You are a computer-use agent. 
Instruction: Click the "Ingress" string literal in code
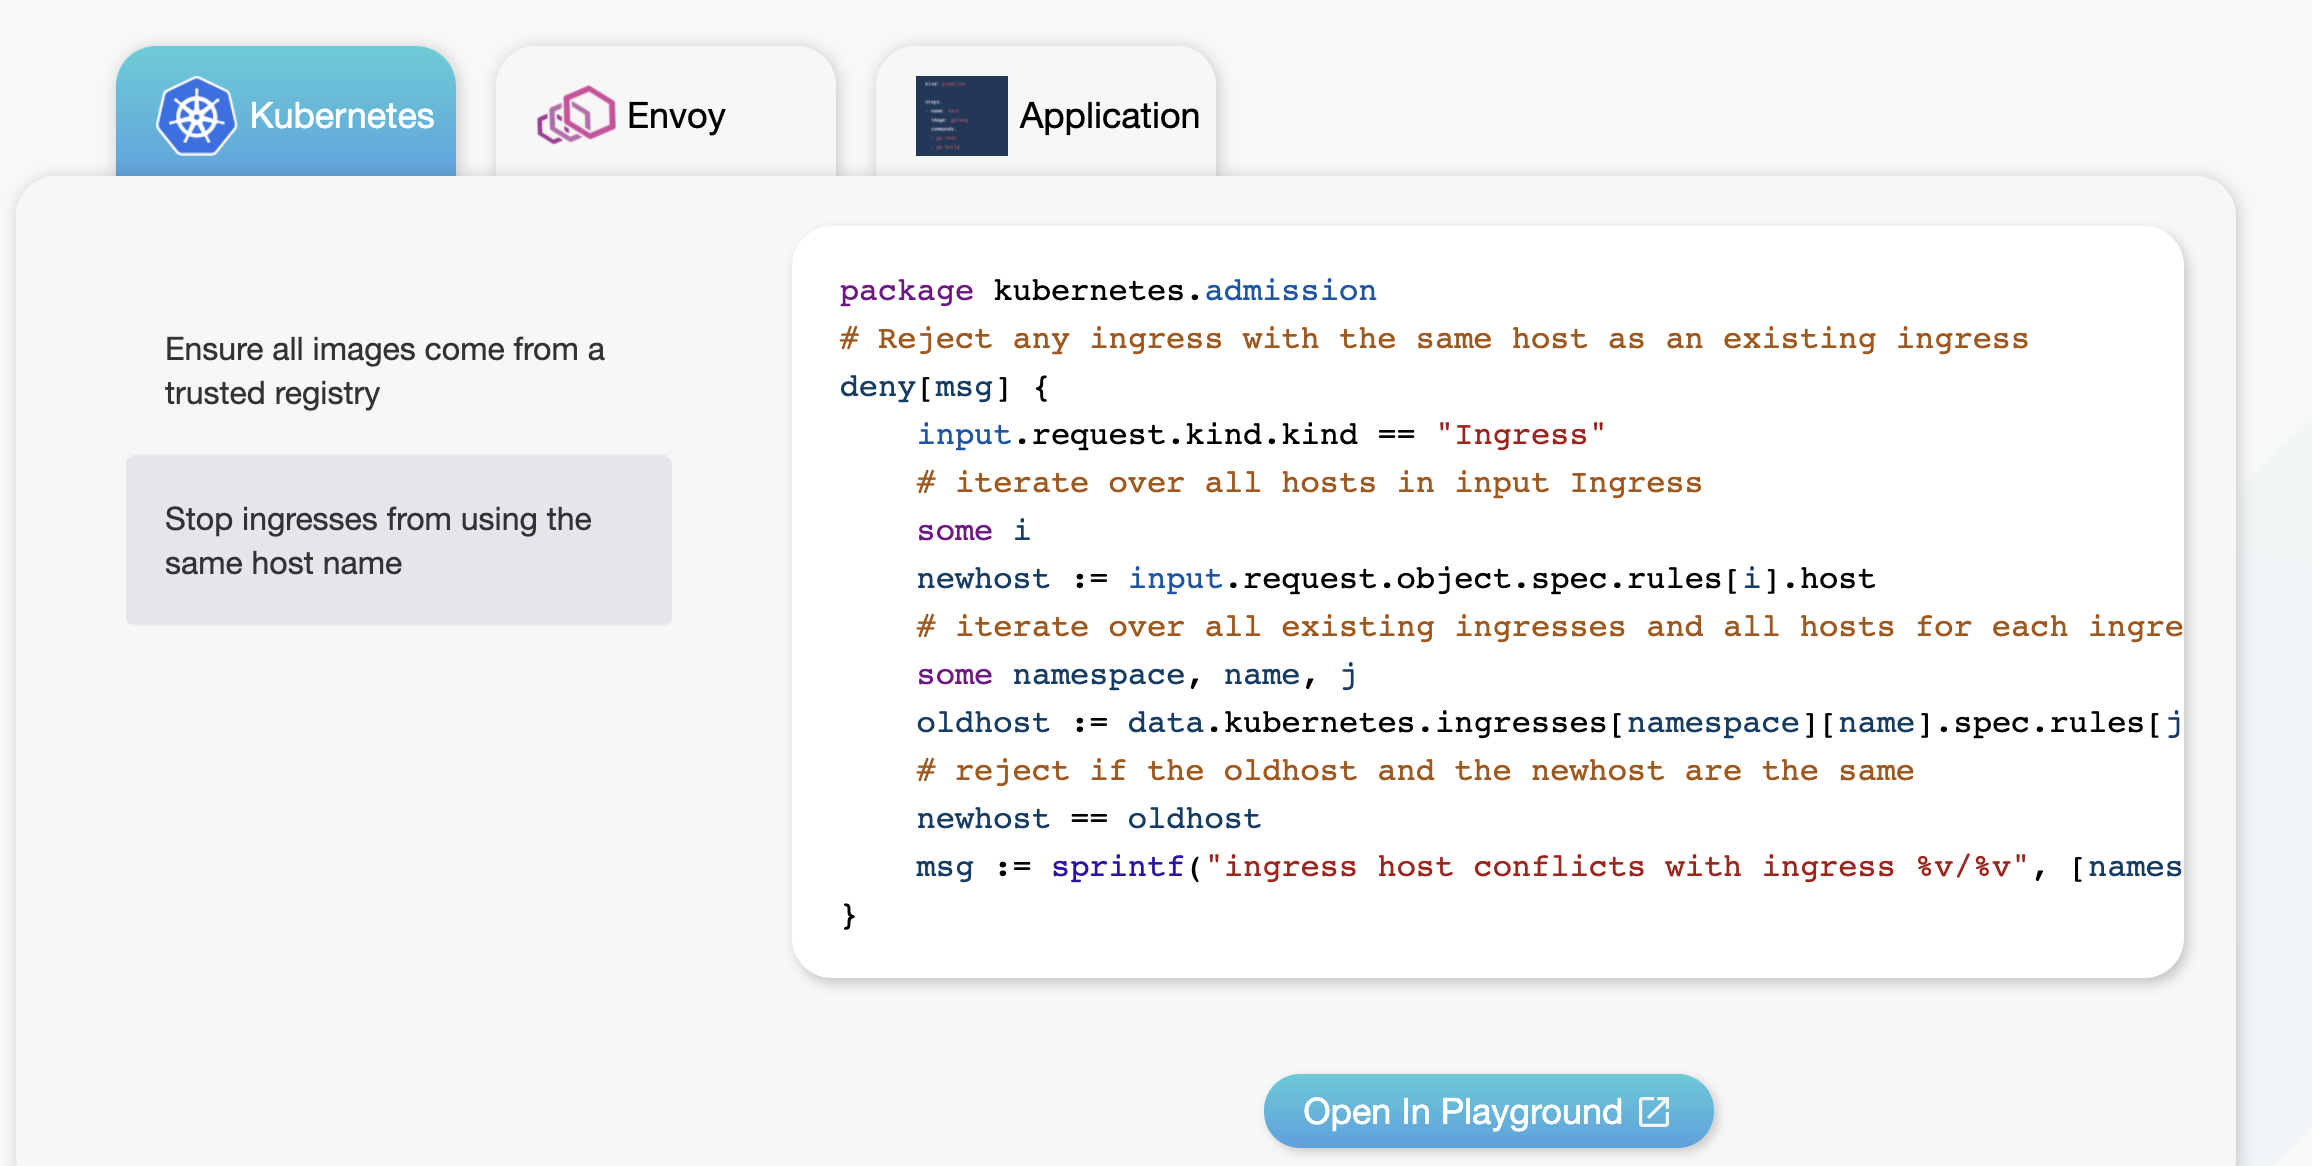pos(1520,435)
